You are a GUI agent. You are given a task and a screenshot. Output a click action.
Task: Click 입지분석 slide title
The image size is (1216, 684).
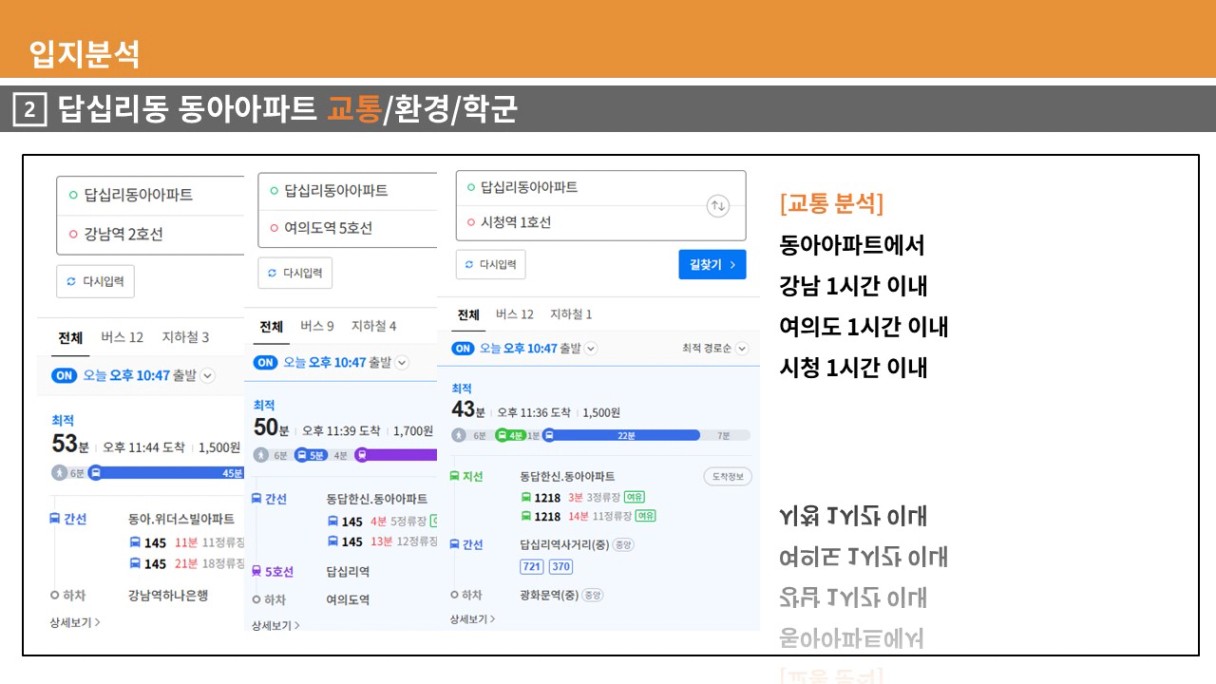[x=84, y=53]
